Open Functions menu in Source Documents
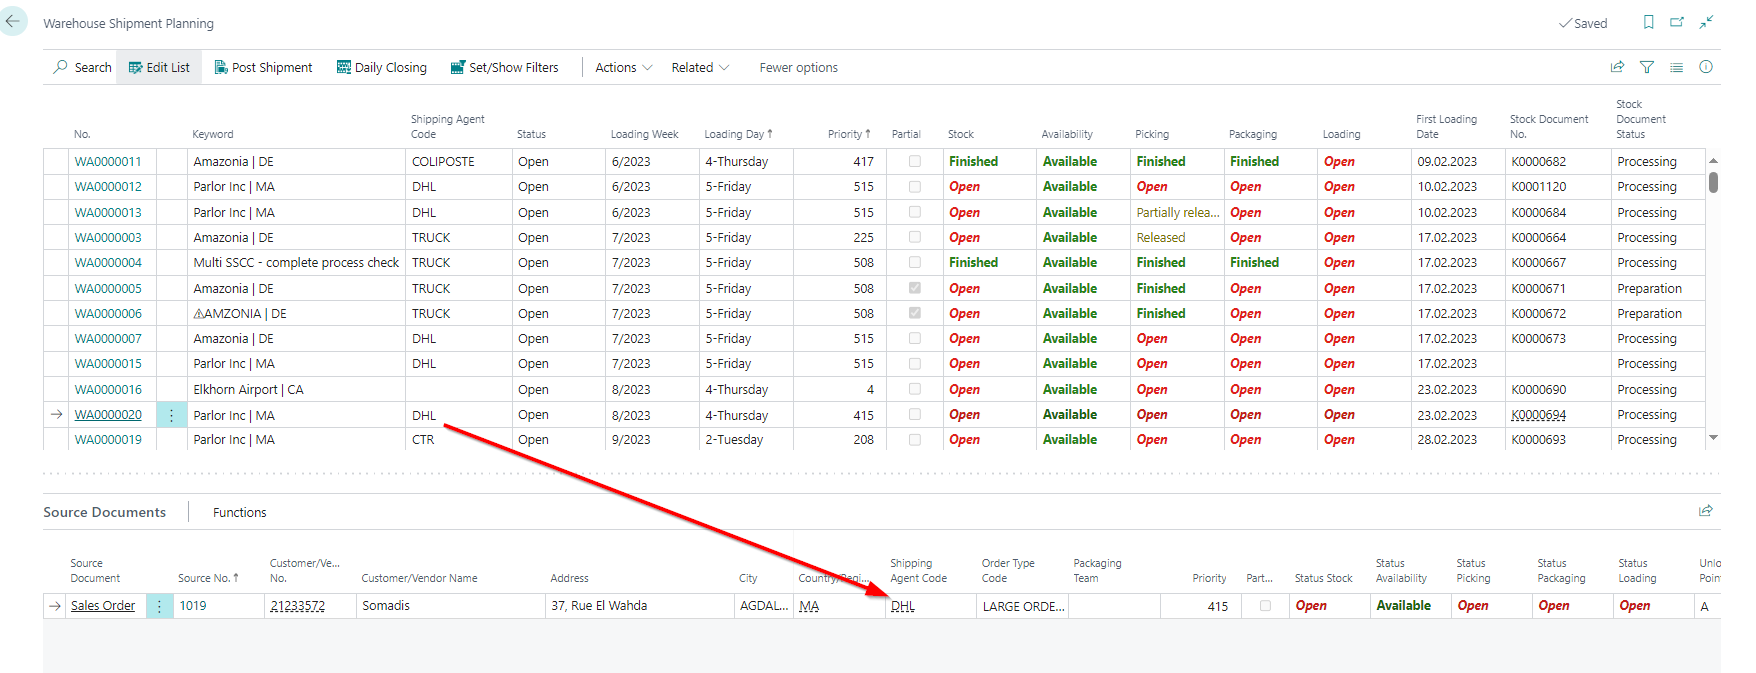The width and height of the screenshot is (1756, 673). click(239, 512)
